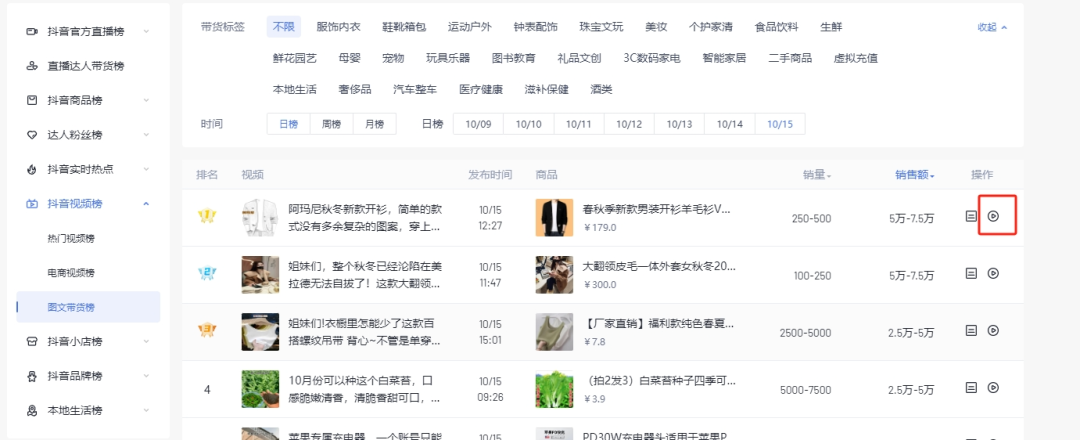Filter by 本地生活 tag
This screenshot has height=440, width=1080.
tap(294, 90)
